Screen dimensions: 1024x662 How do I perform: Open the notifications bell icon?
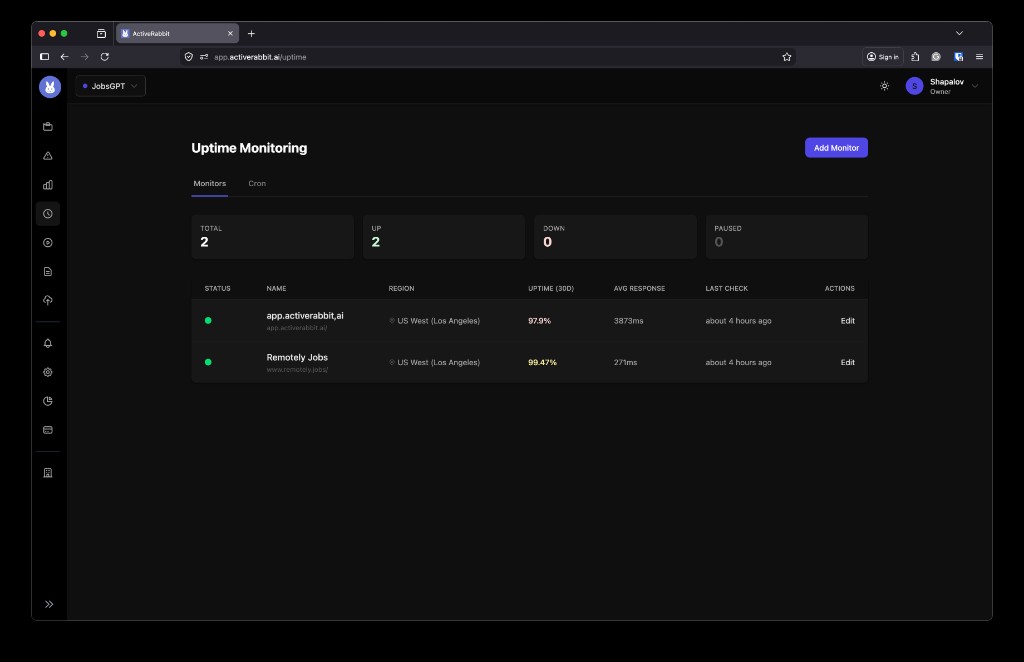click(48, 343)
